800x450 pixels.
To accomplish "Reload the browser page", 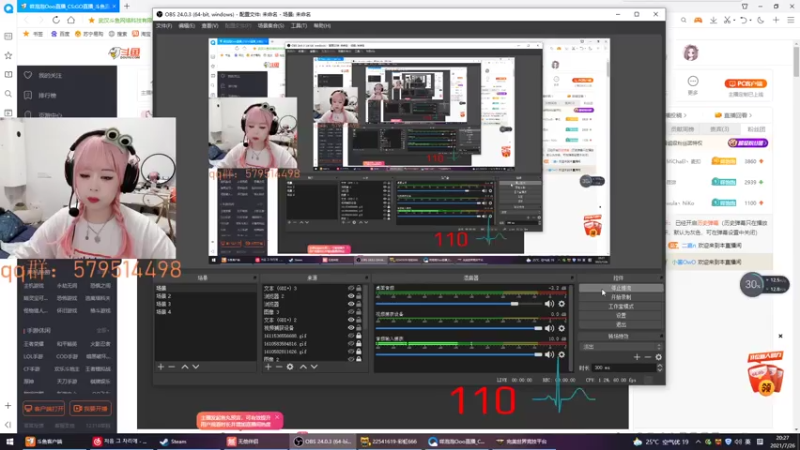I will [x=56, y=20].
